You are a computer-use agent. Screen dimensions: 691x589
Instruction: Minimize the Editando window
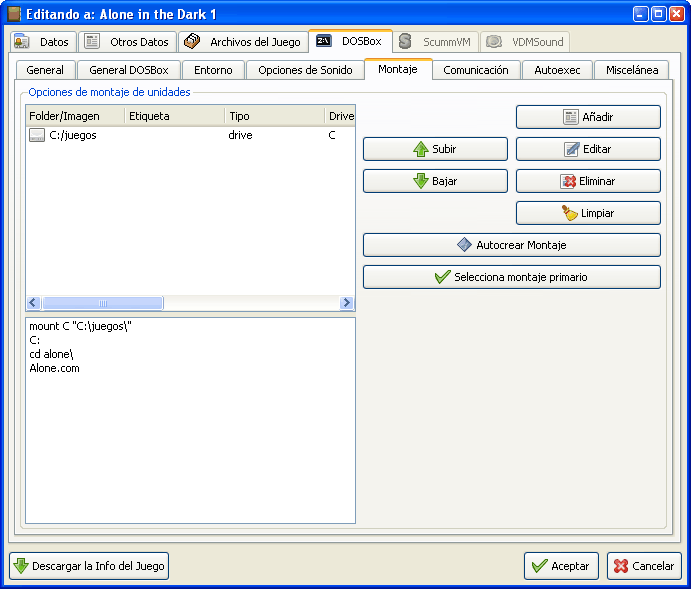click(641, 14)
